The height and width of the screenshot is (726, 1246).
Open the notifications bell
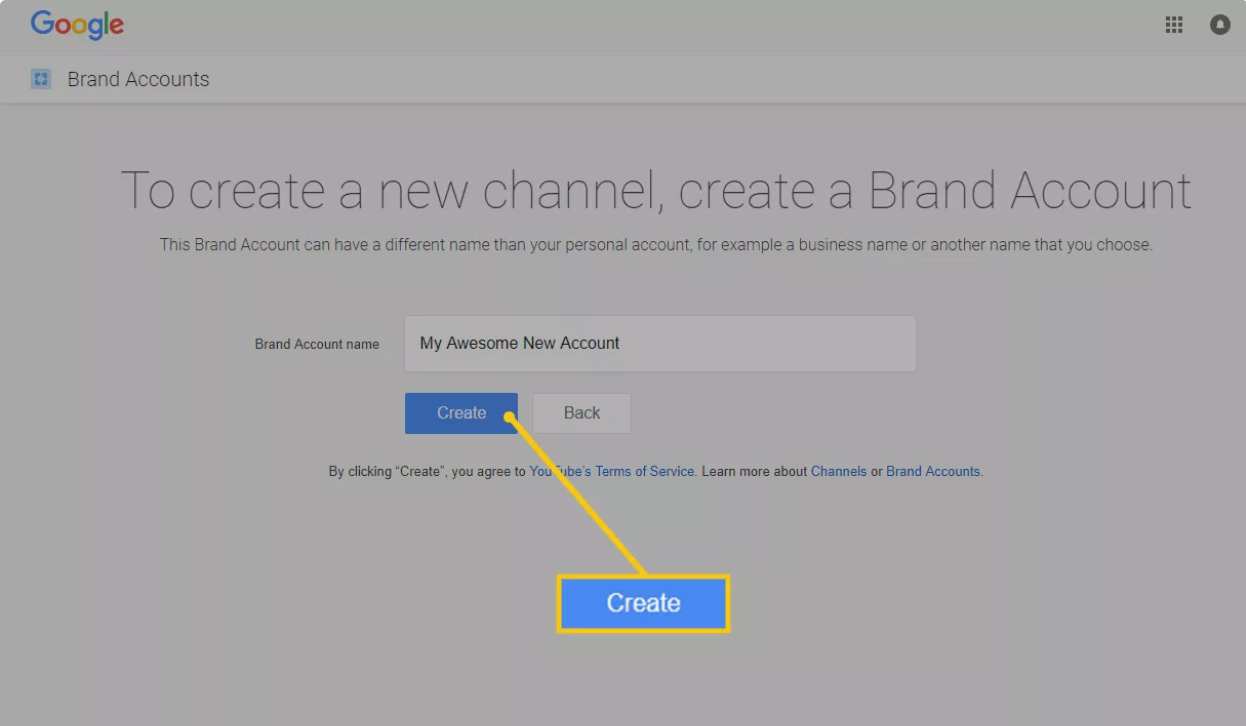pos(1220,25)
